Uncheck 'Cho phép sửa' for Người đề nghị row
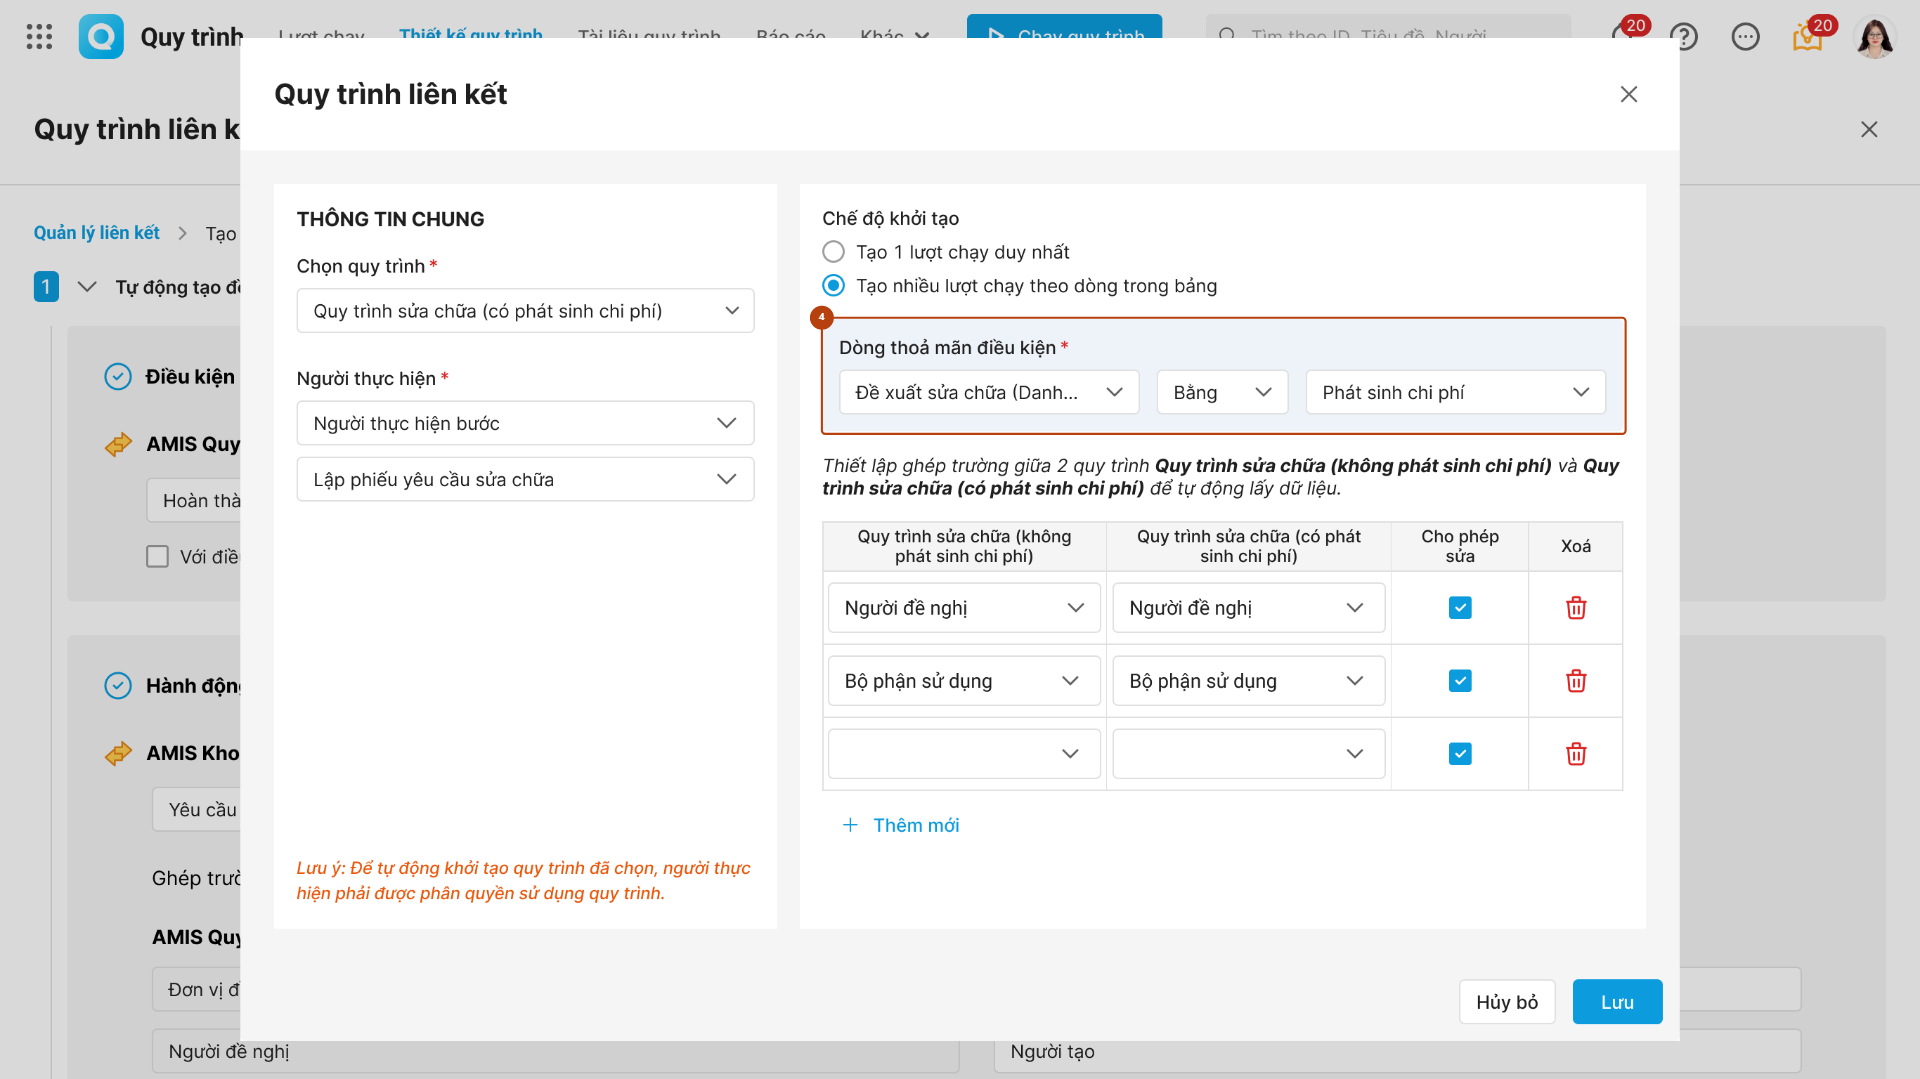Image resolution: width=1920 pixels, height=1079 pixels. tap(1460, 608)
